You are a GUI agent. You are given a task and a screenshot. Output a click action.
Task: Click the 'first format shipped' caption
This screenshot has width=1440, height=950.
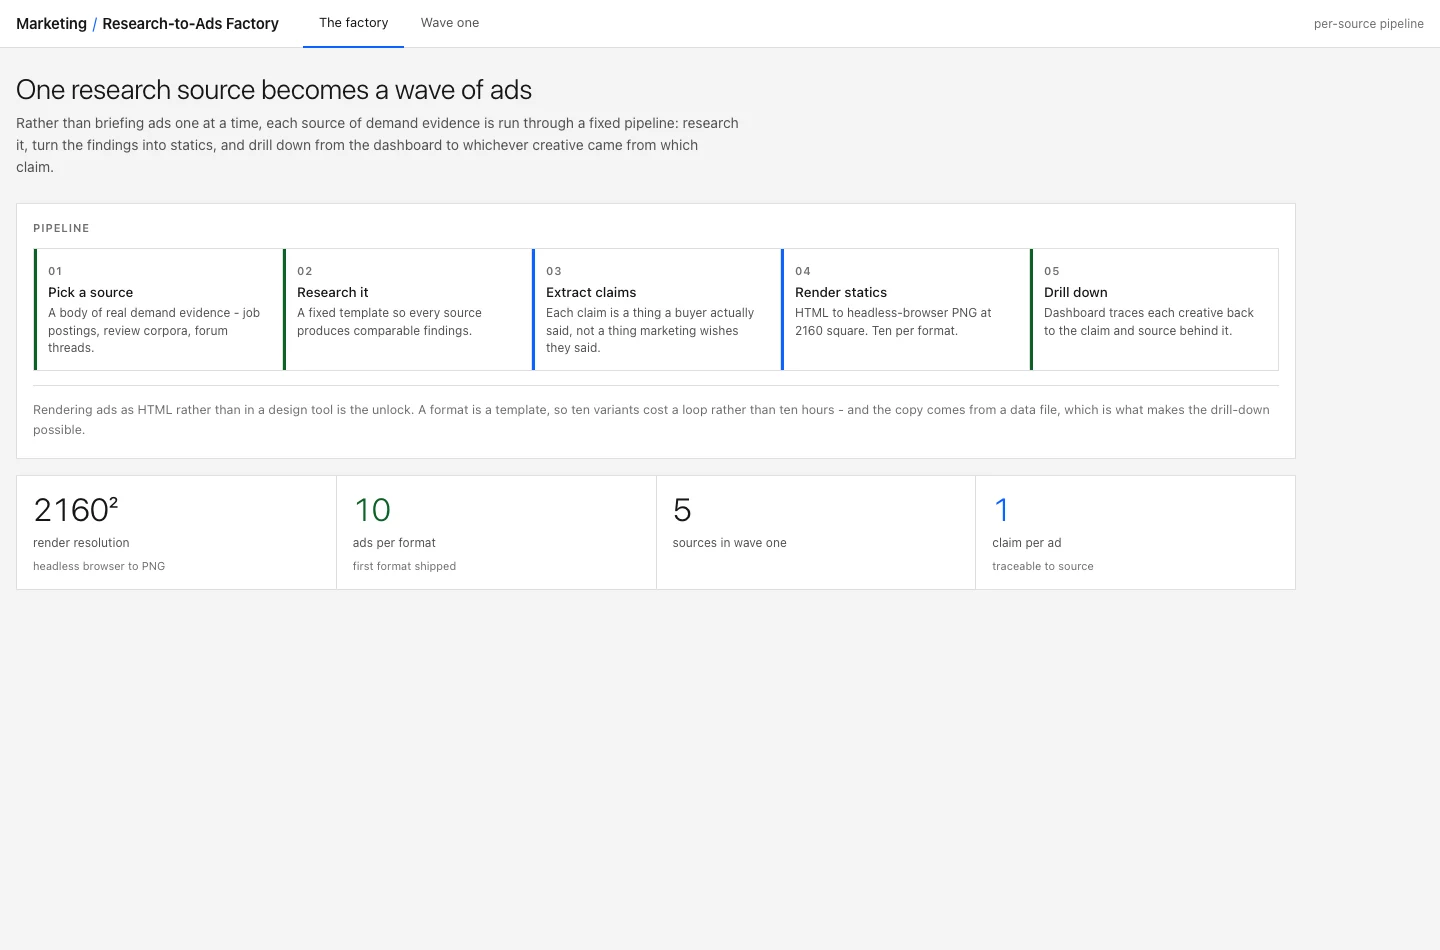[404, 566]
